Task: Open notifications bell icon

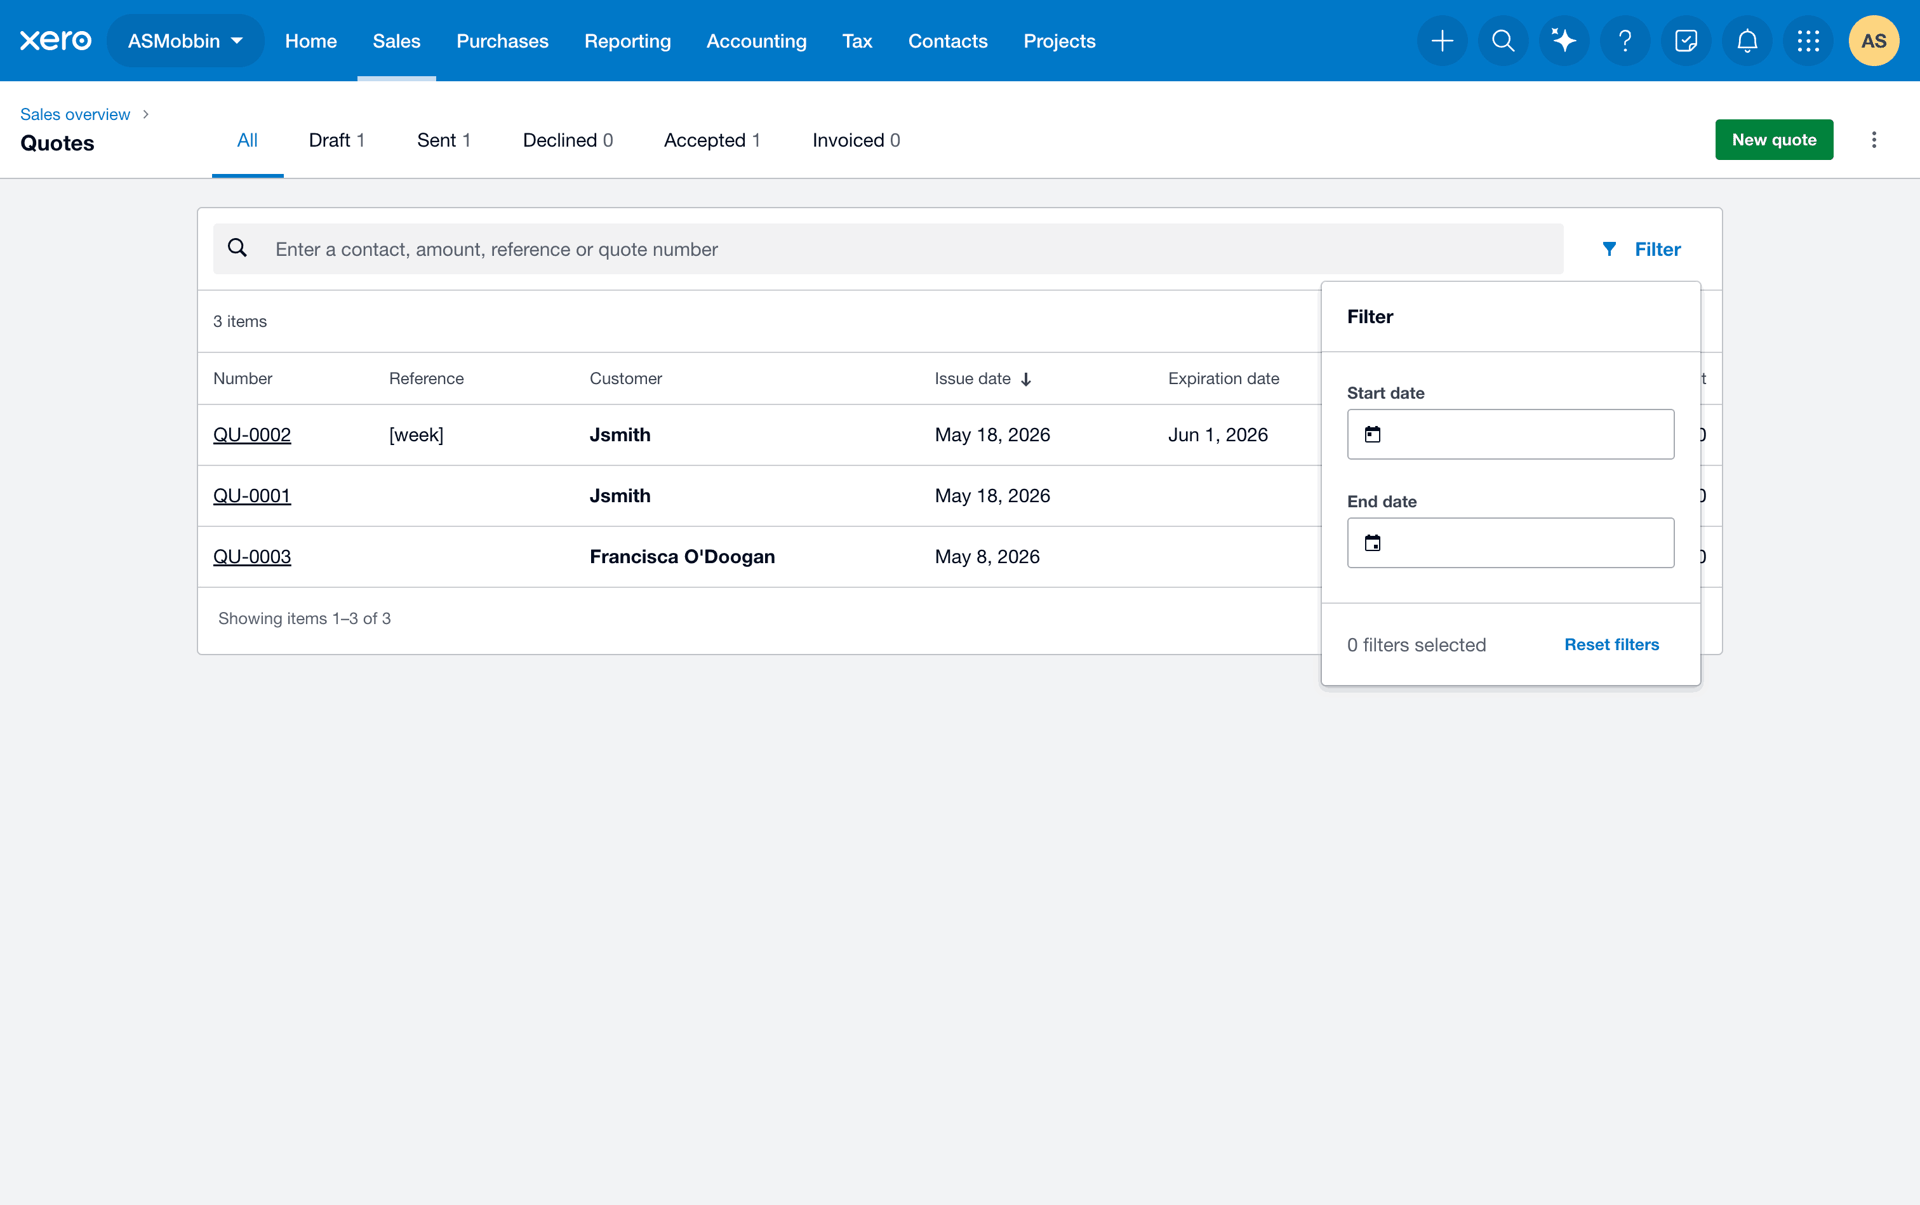Action: click(1747, 41)
